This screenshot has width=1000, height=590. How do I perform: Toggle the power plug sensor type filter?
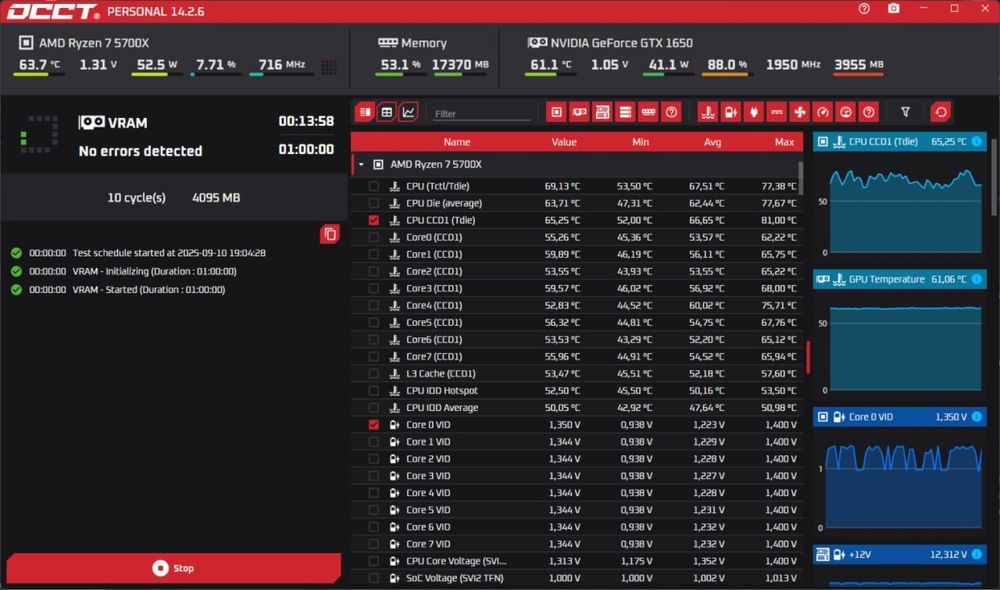[754, 112]
